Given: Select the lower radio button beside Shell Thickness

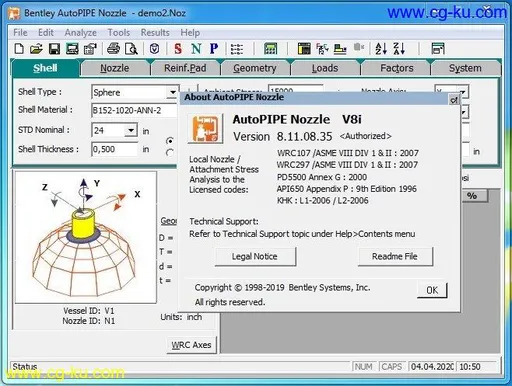Looking at the screenshot, I should coord(170,153).
